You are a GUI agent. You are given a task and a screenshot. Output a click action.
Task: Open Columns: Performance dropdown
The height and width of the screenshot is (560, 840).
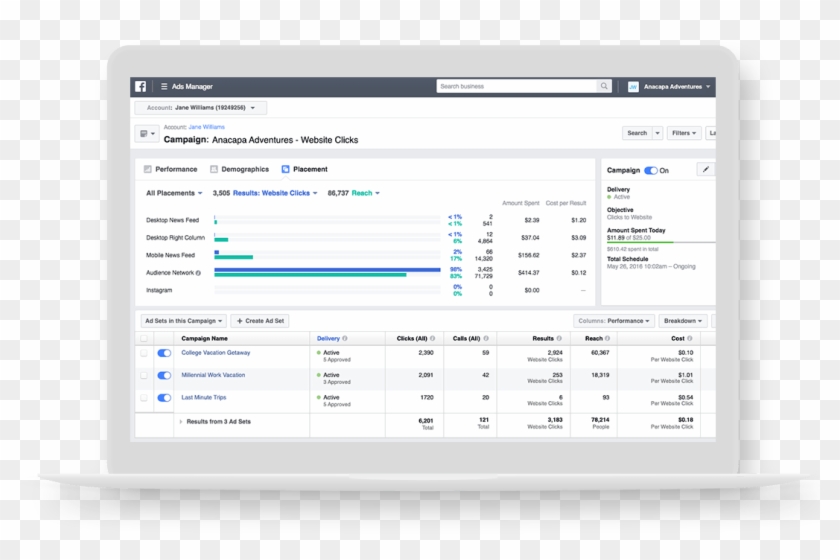614,321
